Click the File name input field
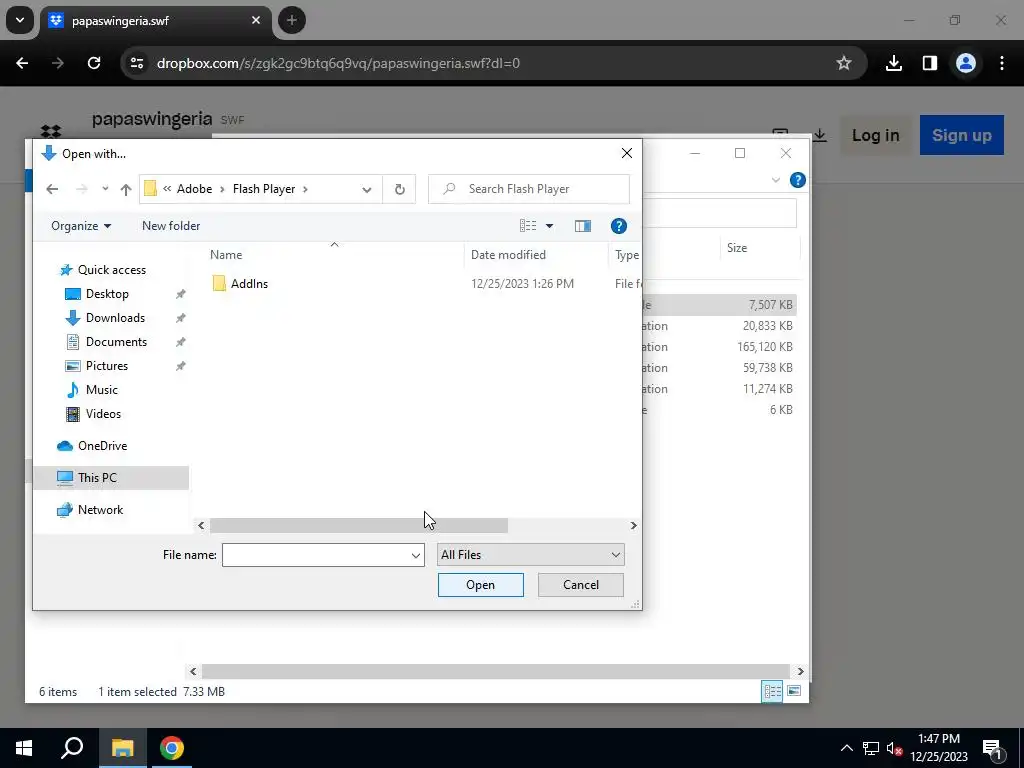This screenshot has width=1024, height=768. tap(315, 555)
